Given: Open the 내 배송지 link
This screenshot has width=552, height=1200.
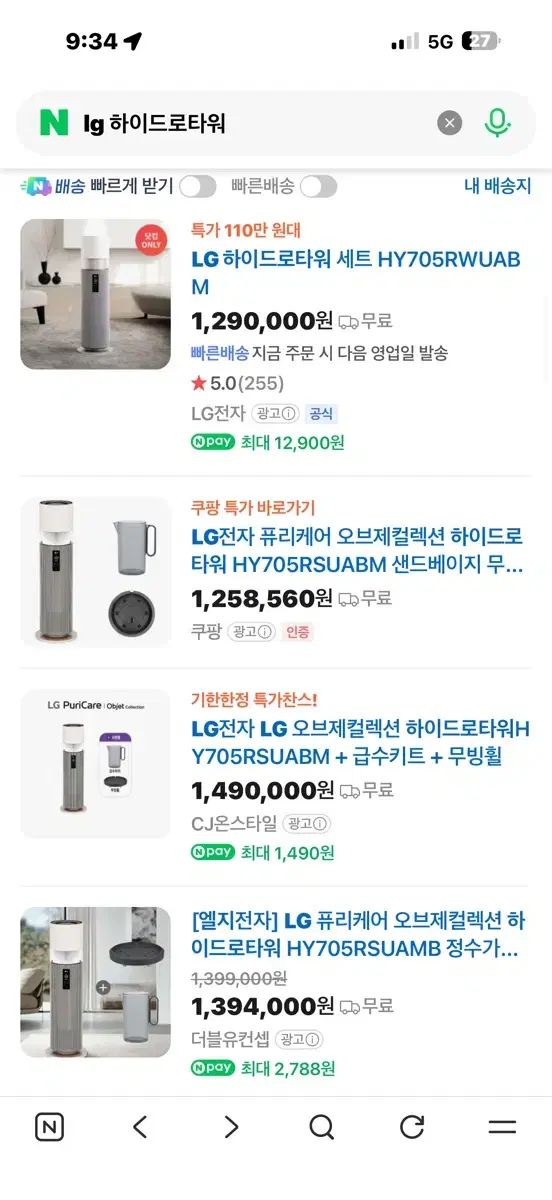Looking at the screenshot, I should [x=498, y=186].
